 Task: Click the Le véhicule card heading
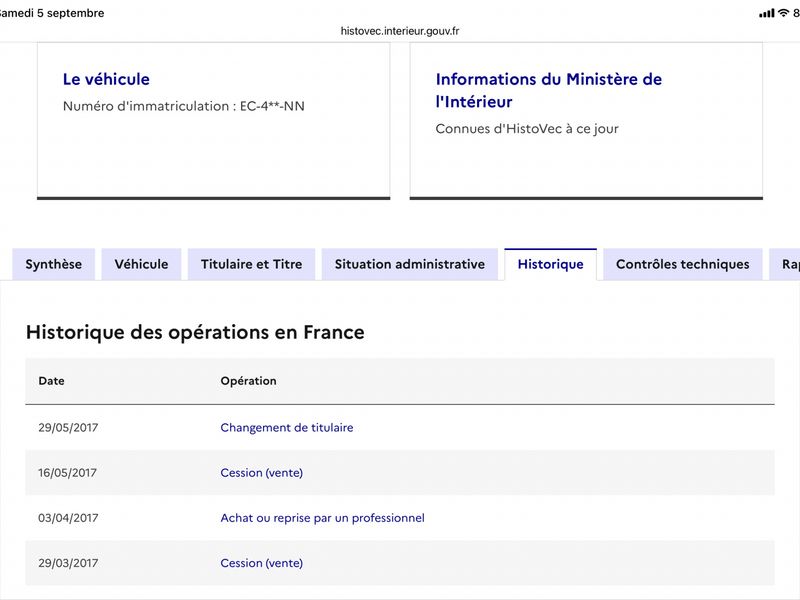(106, 79)
